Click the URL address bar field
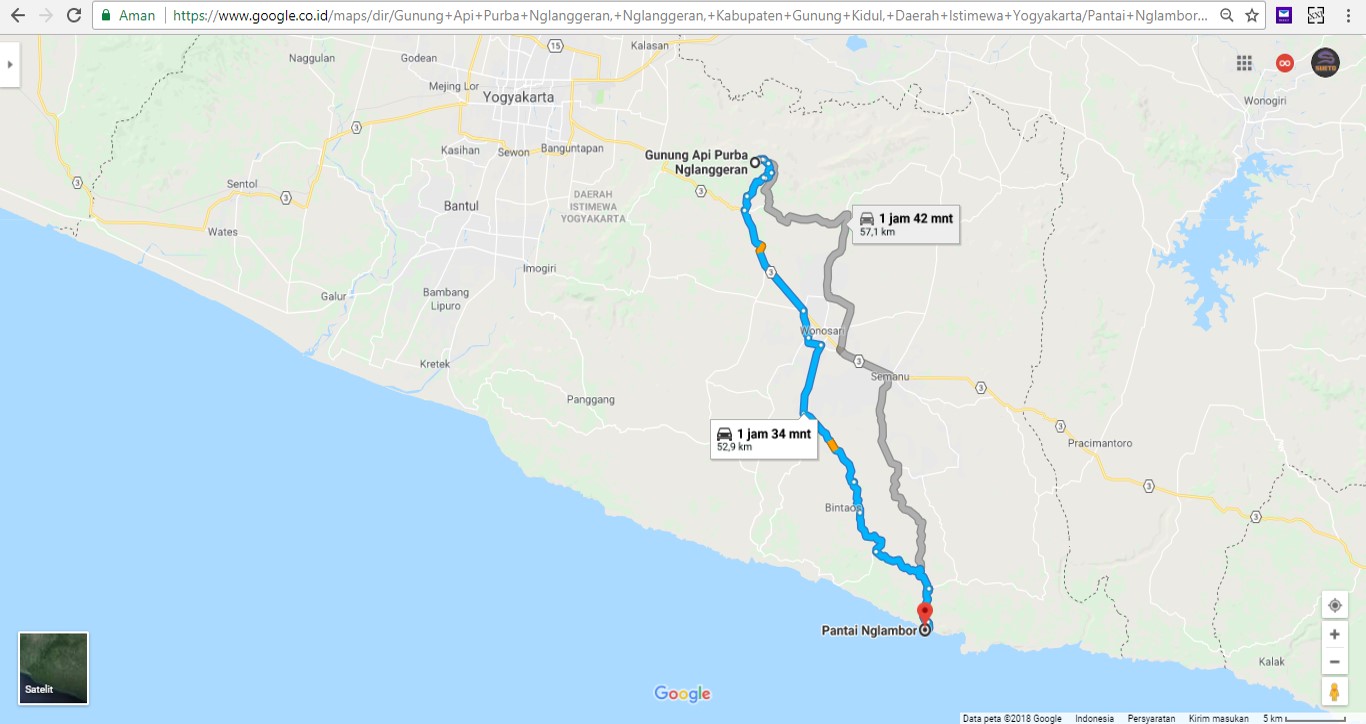The image size is (1366, 724). pyautogui.click(x=690, y=16)
